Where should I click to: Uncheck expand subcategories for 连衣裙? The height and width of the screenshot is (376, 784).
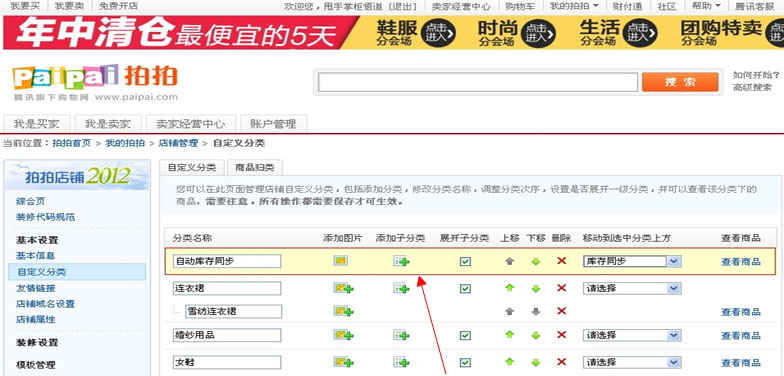tap(465, 288)
